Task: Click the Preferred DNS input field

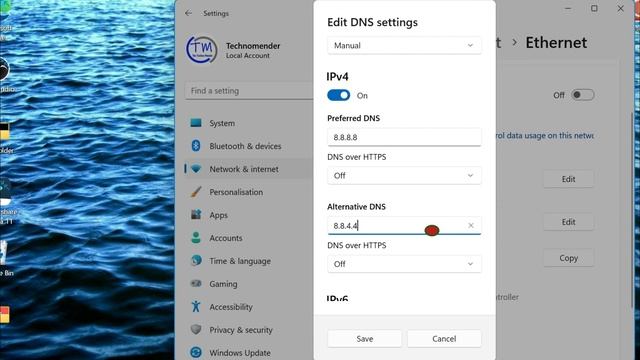Action: [x=404, y=137]
